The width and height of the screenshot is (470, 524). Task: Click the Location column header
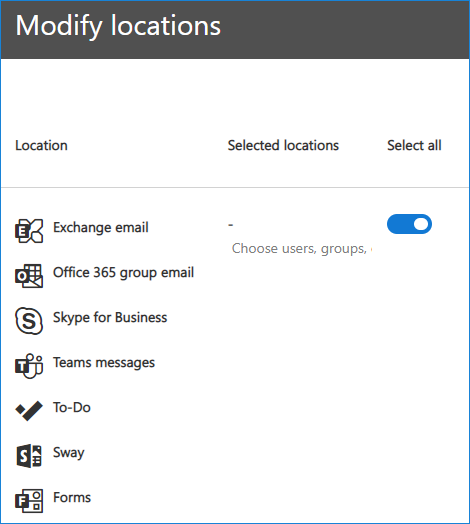coord(41,146)
